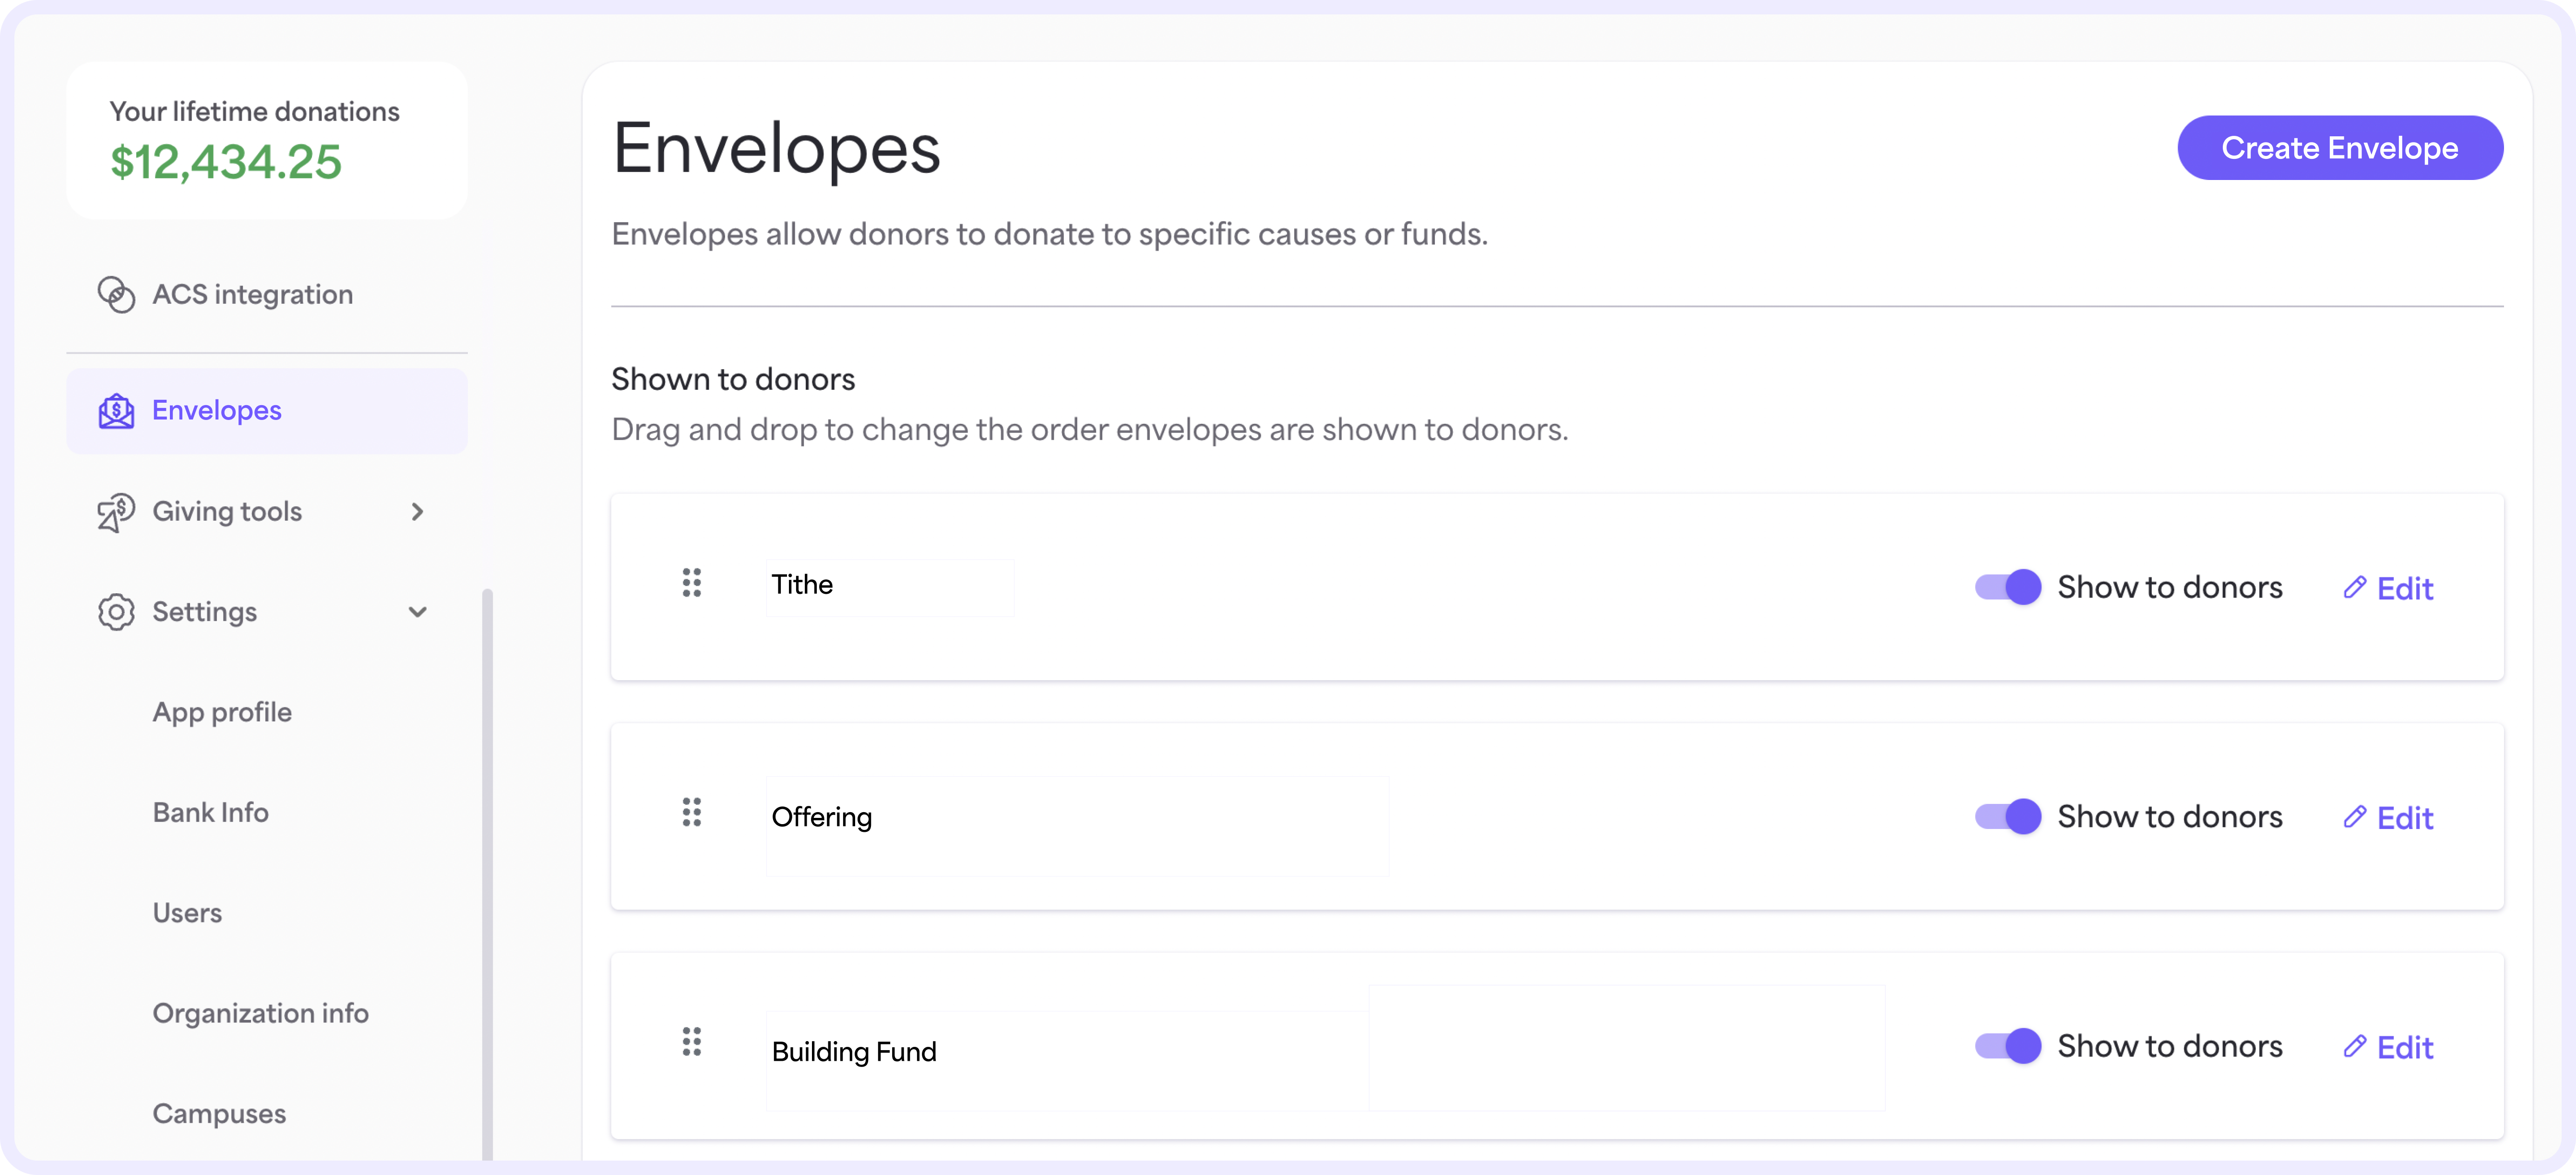Toggle Show to donors for Building Fund
The height and width of the screenshot is (1175, 2576).
[x=2008, y=1046]
